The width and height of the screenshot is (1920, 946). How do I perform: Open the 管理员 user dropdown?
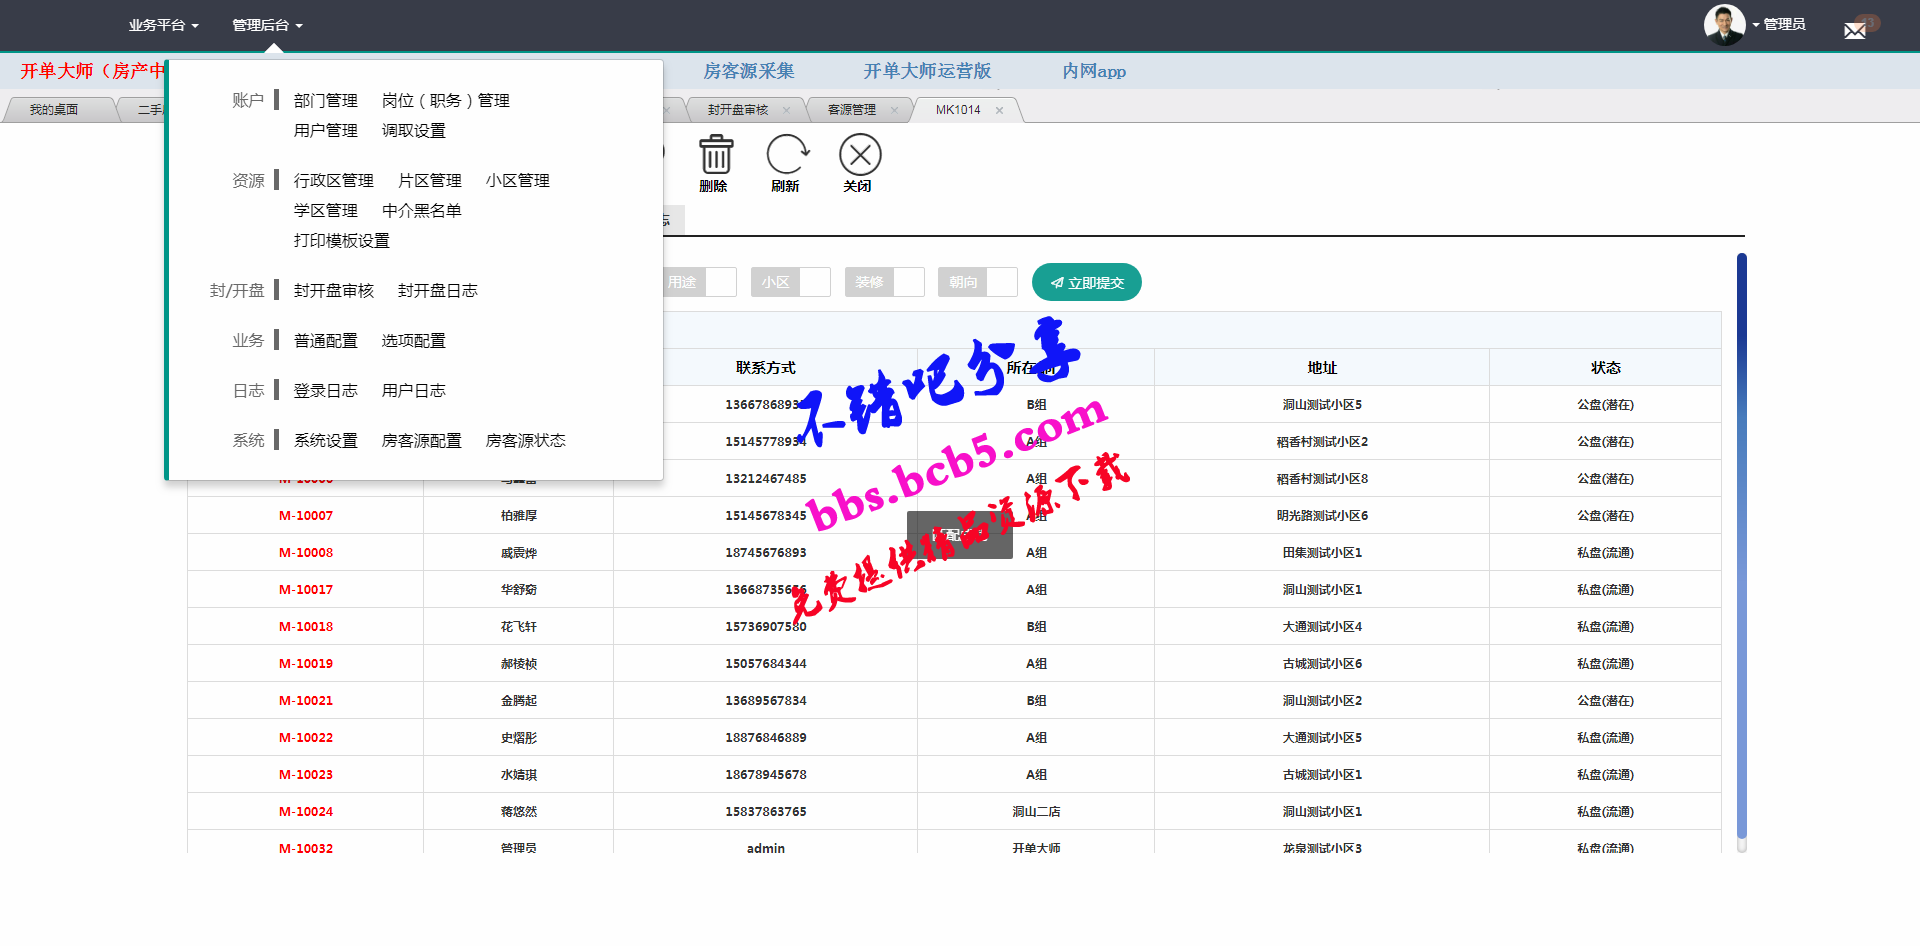[1779, 24]
